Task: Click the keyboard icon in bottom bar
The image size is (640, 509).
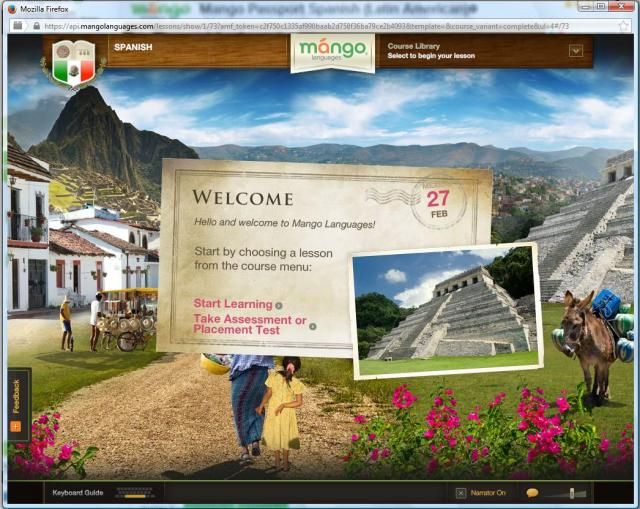Action: point(135,493)
